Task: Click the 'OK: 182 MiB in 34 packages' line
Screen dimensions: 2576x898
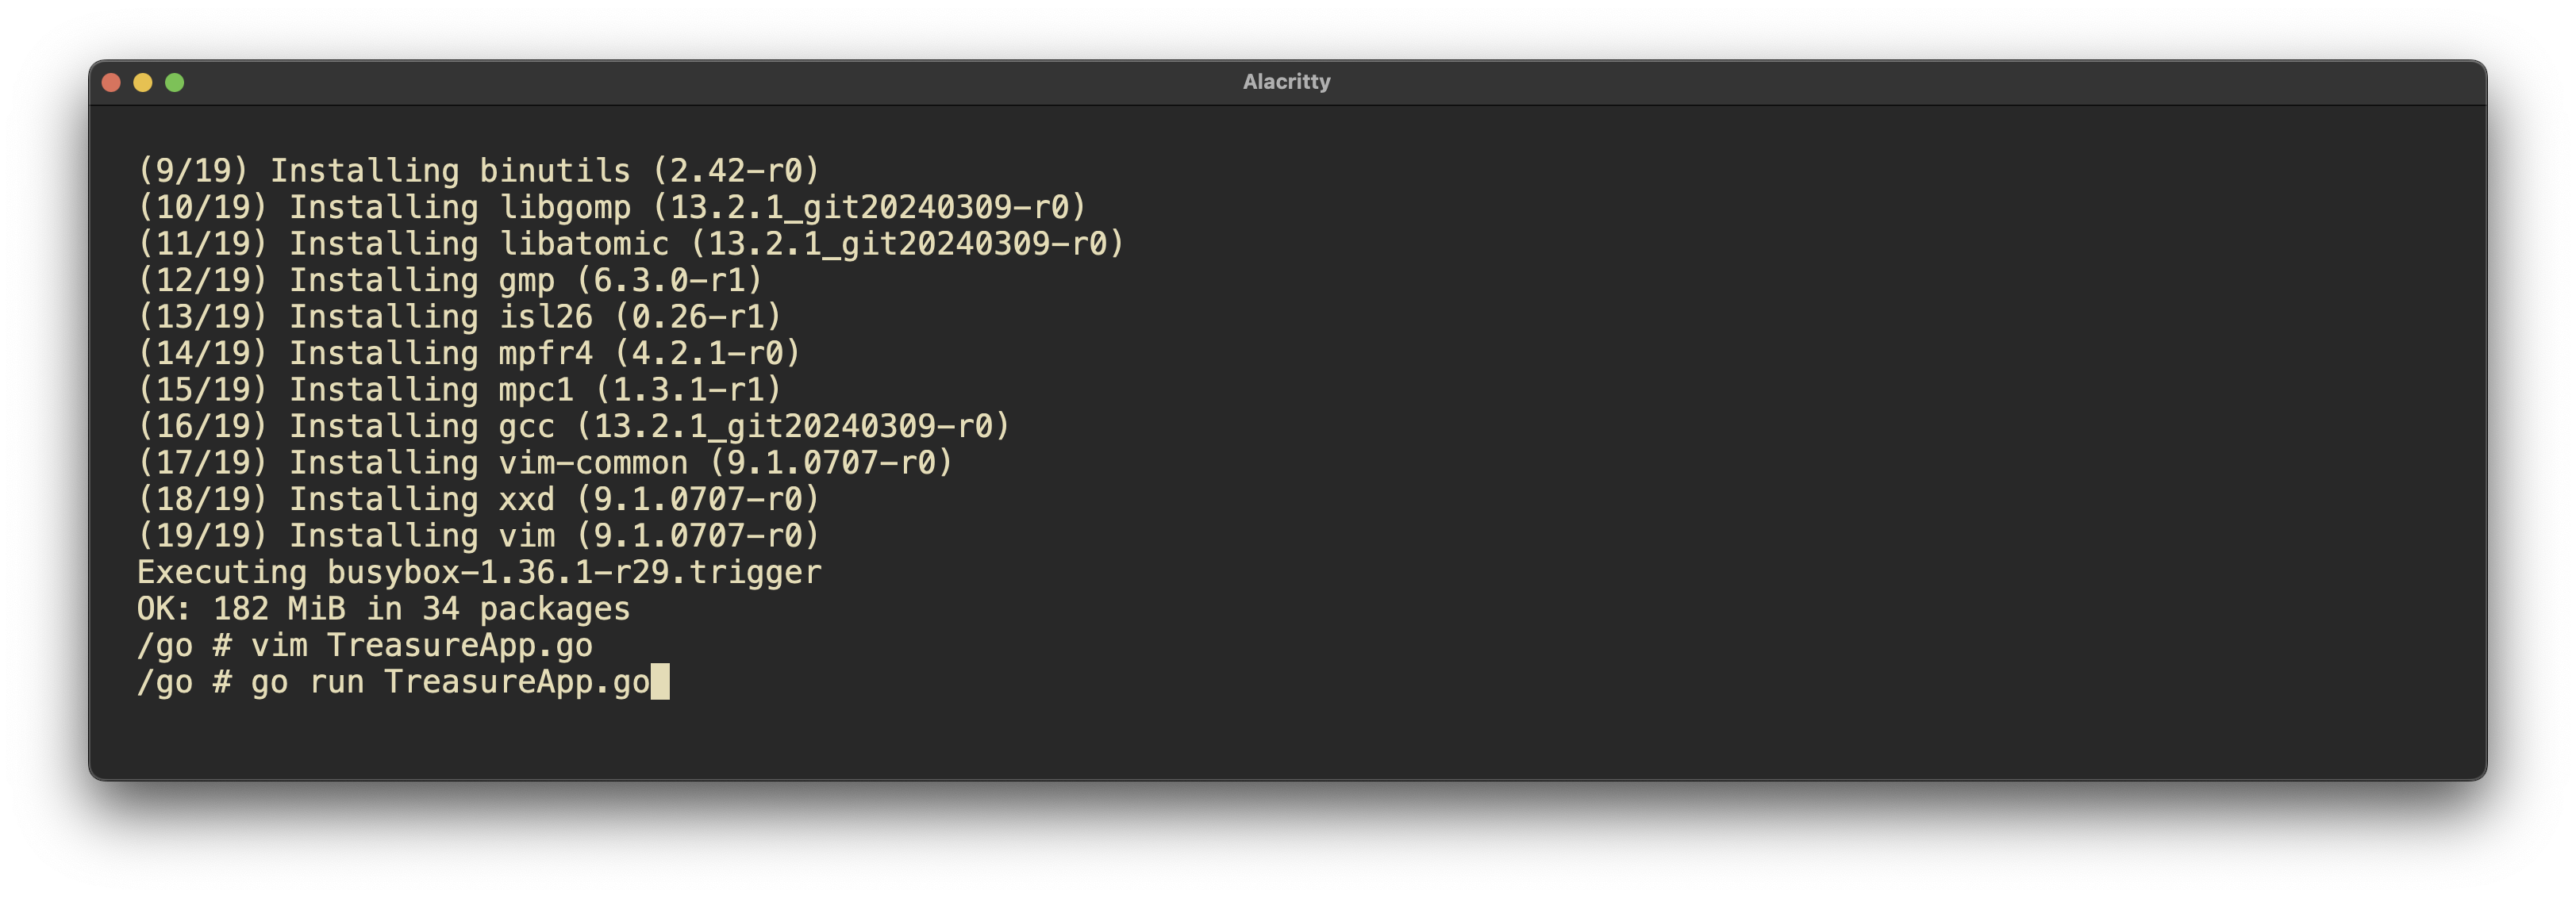Action: [x=383, y=609]
